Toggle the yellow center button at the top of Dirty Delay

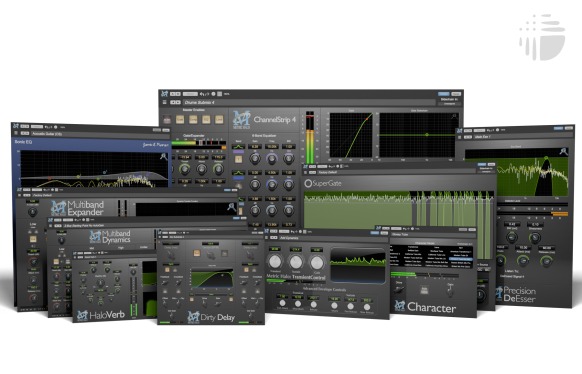(197, 253)
